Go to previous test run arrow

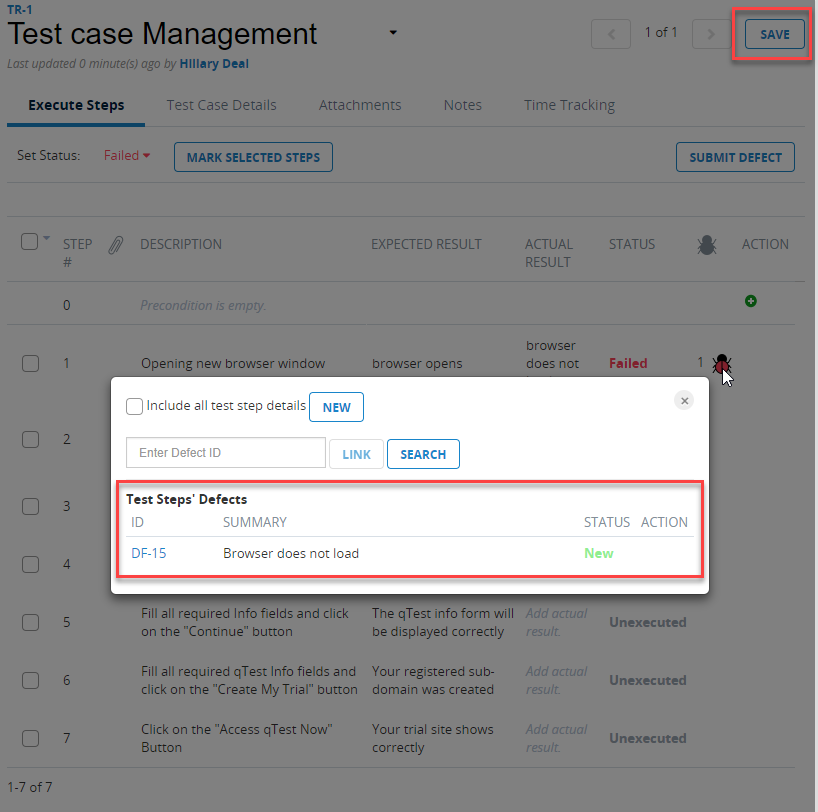coord(611,34)
